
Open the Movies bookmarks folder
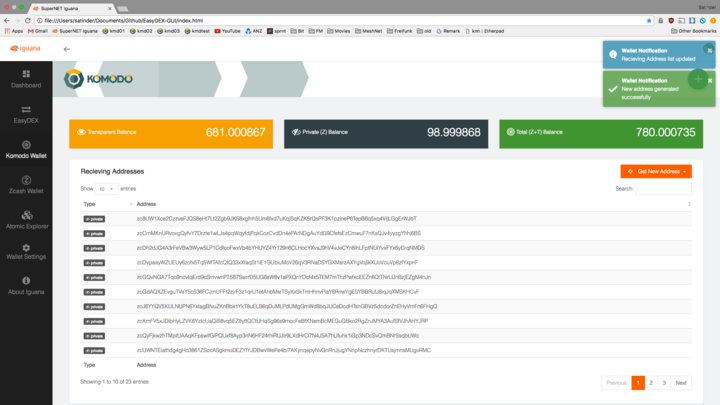(x=338, y=31)
